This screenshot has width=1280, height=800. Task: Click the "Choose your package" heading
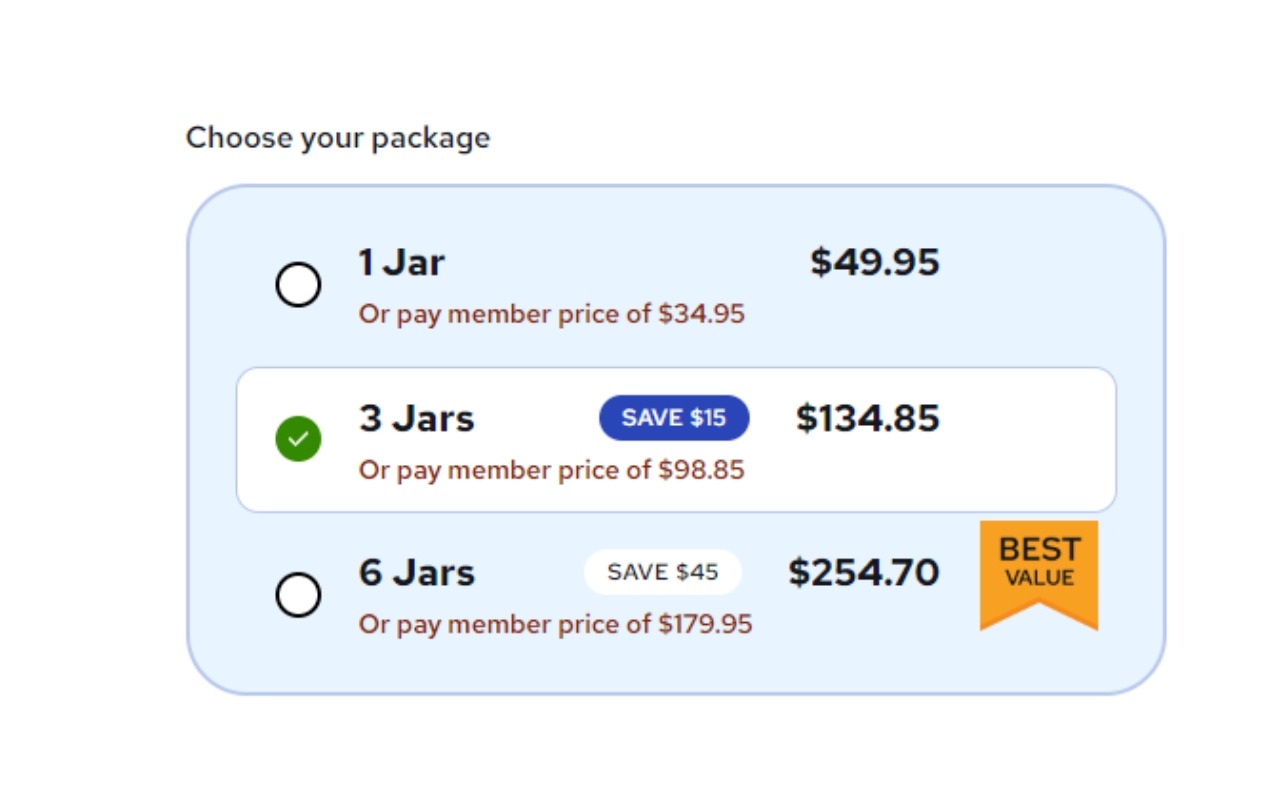[x=338, y=138]
